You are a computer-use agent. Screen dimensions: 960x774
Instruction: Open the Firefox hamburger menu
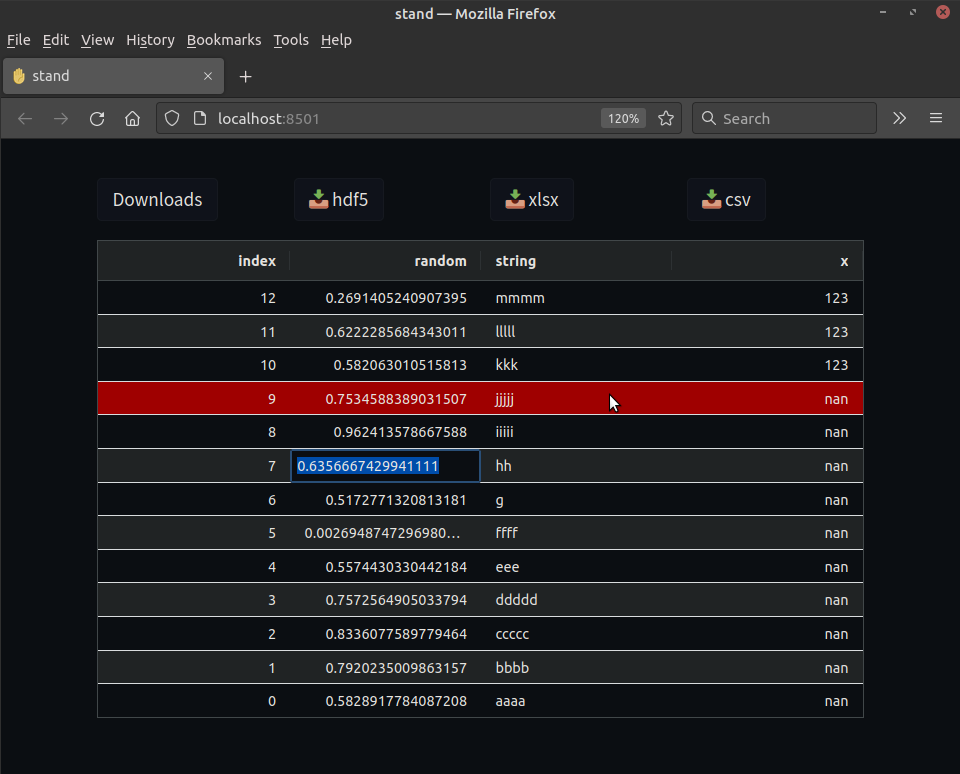[x=936, y=118]
